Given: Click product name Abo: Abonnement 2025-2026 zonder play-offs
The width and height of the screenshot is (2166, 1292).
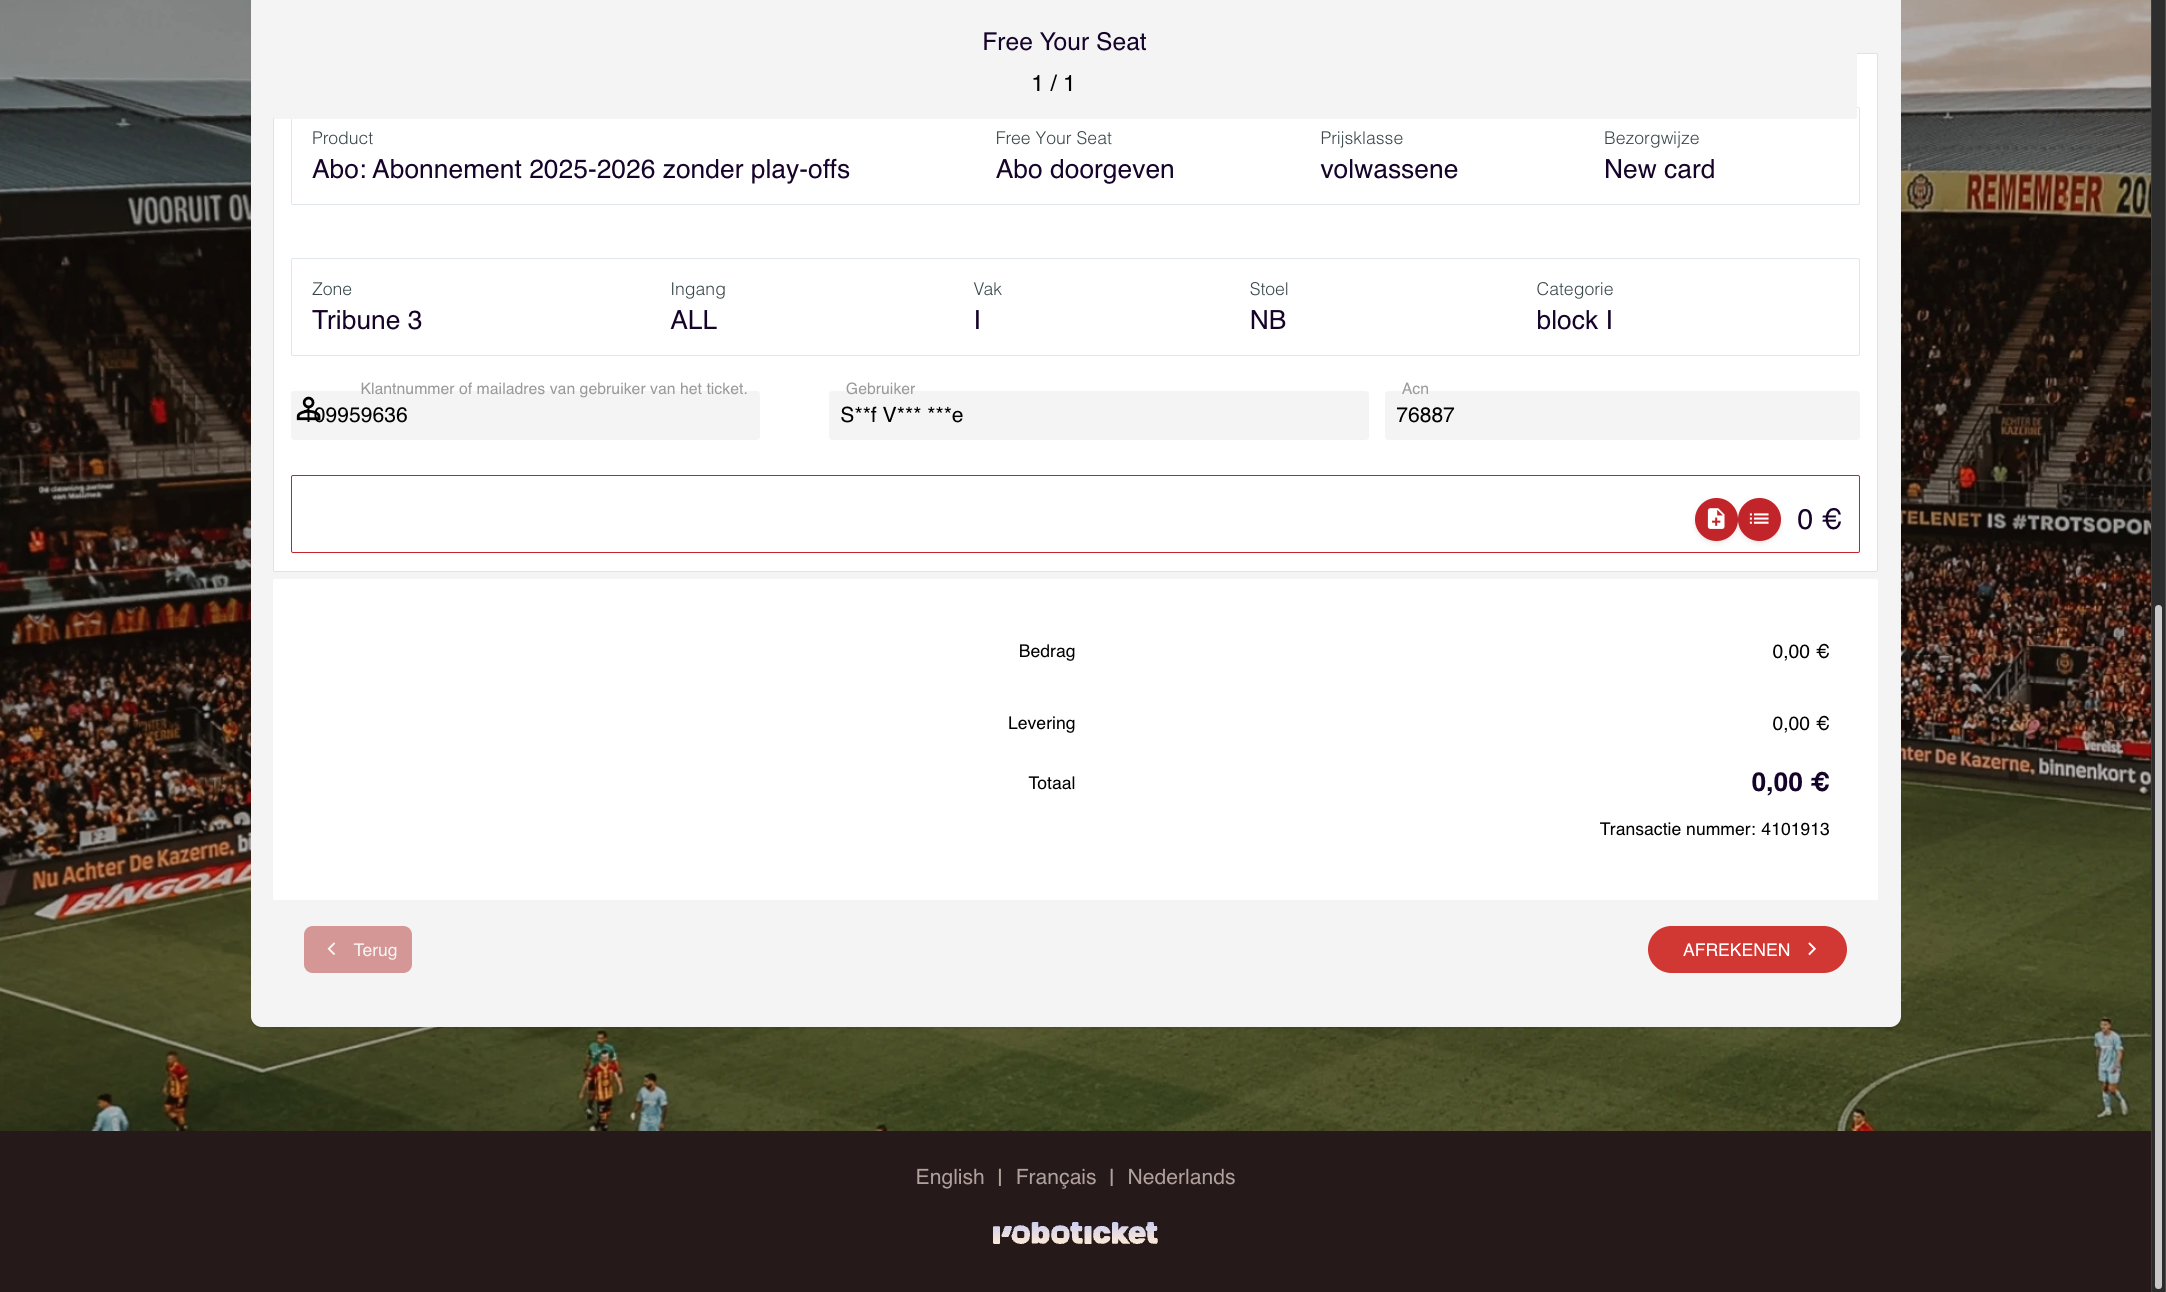Looking at the screenshot, I should click(581, 169).
